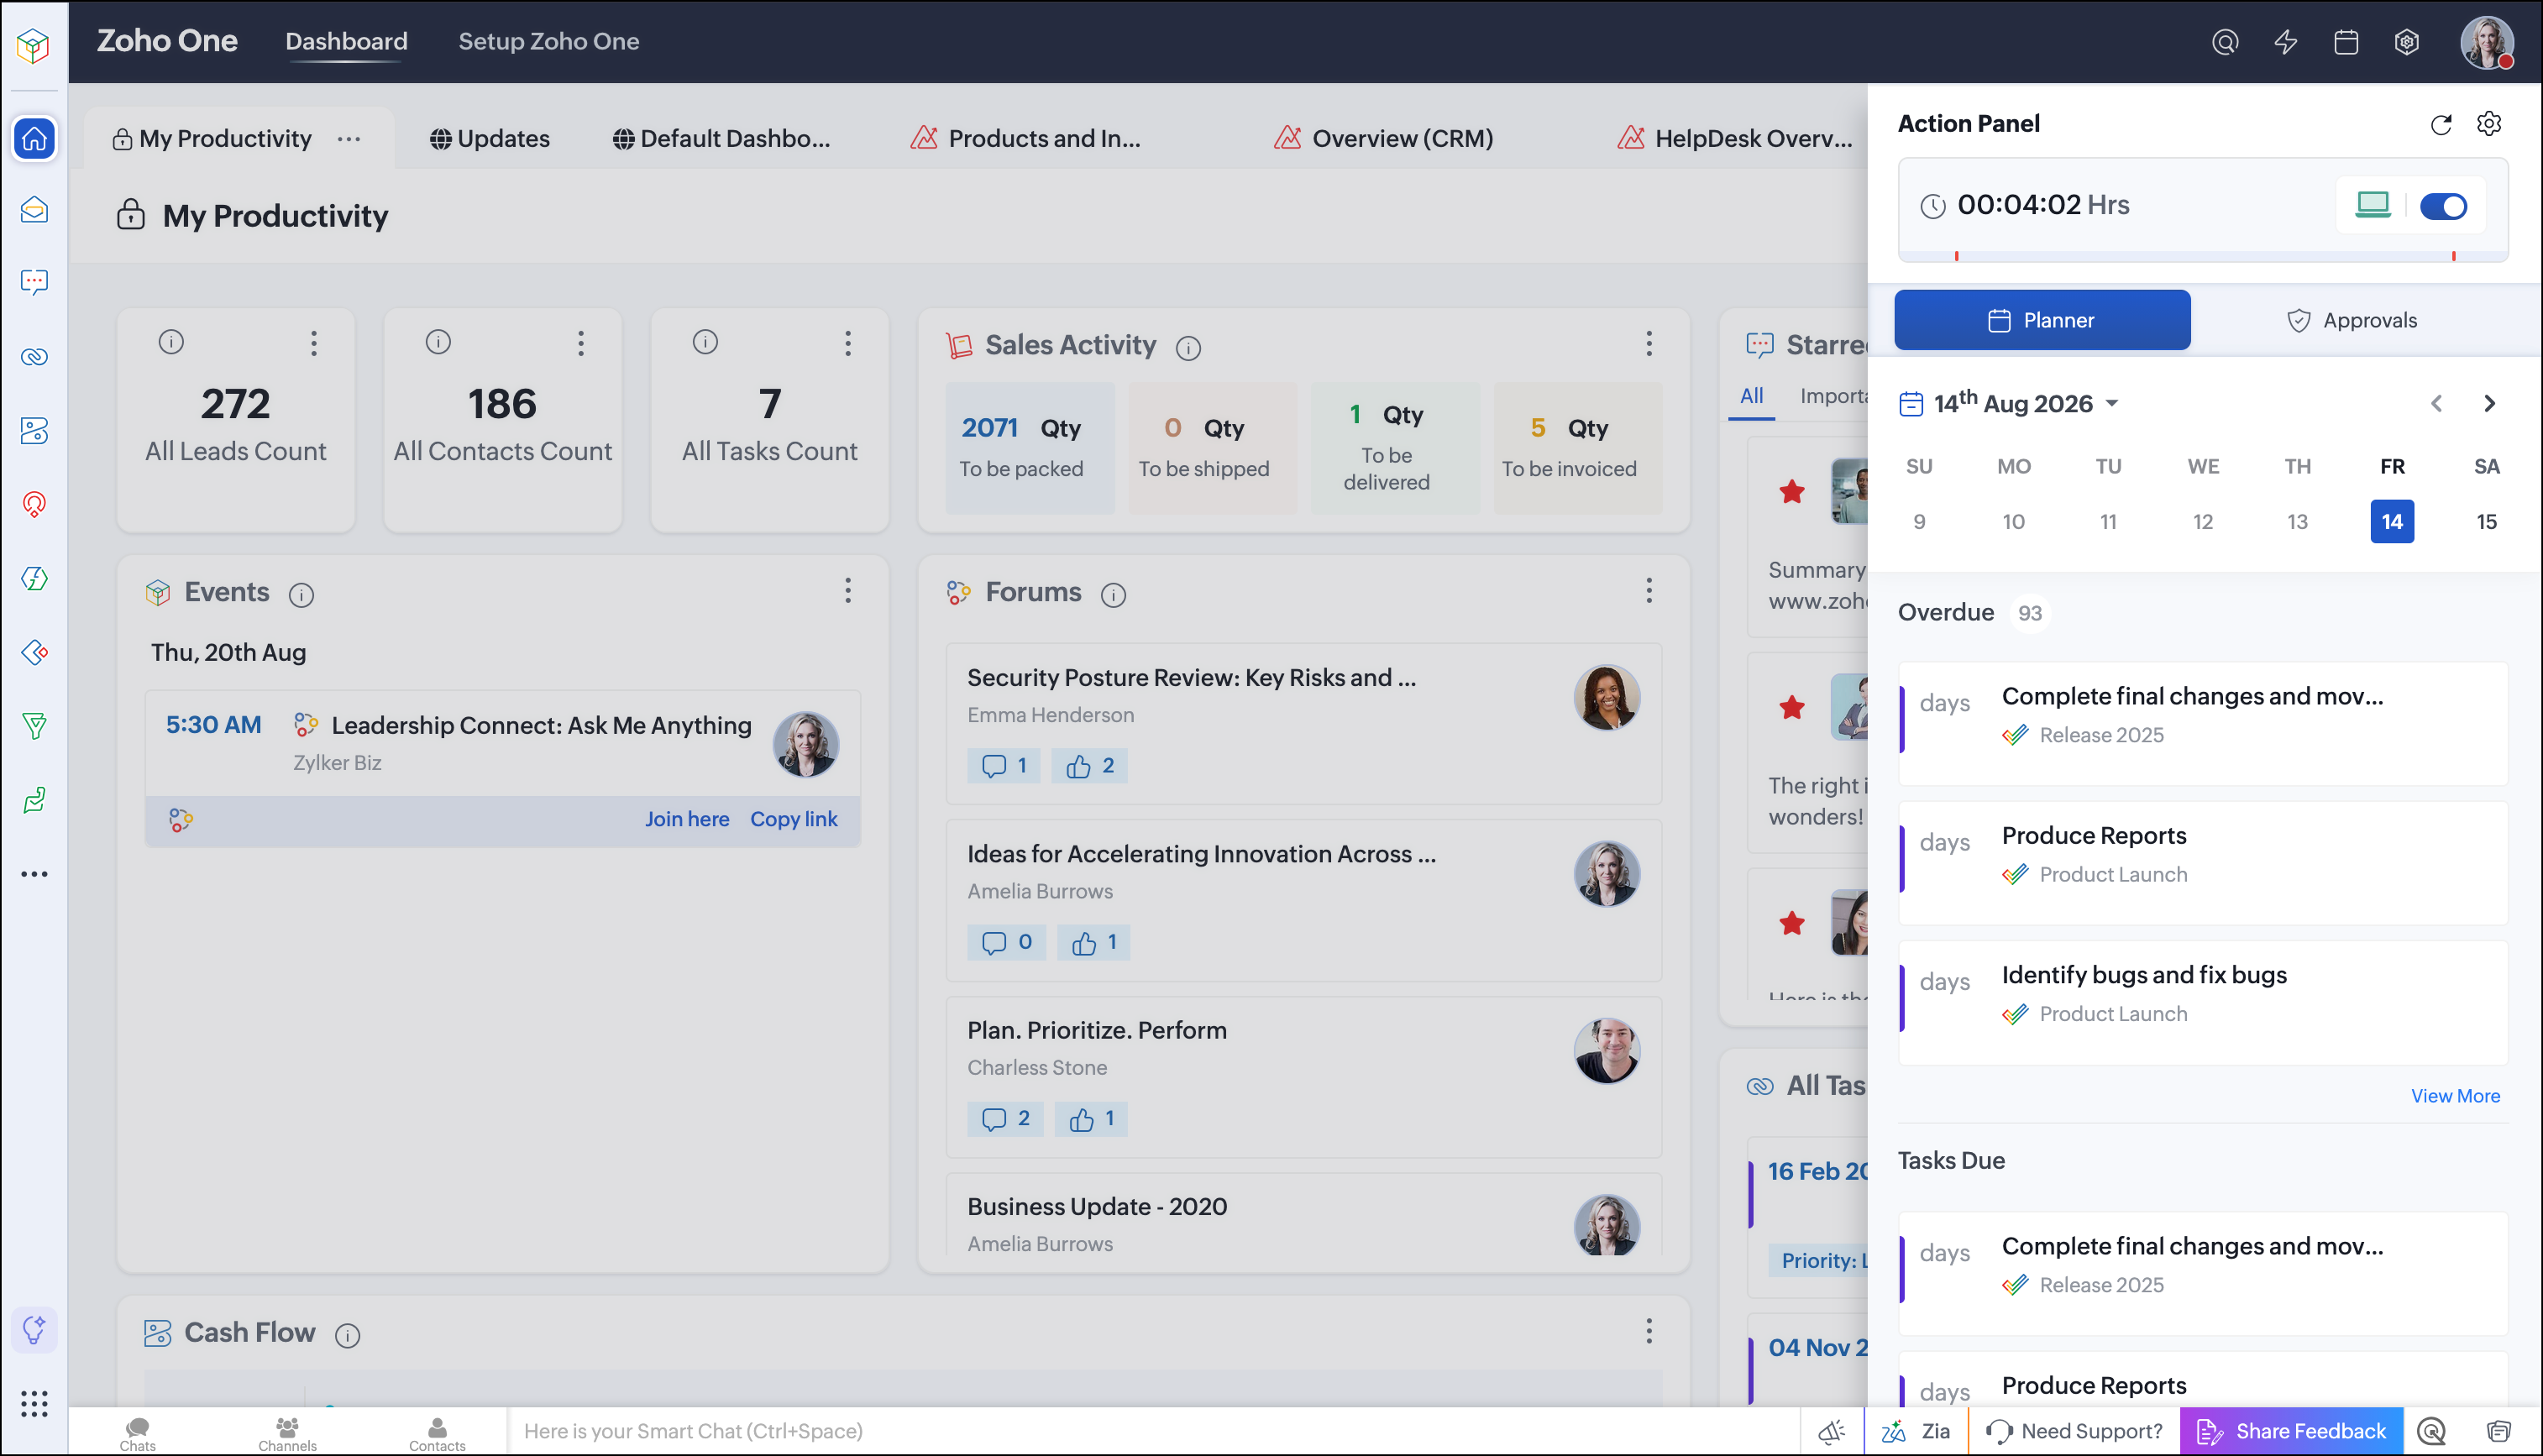Click Join here for Leadership Connect event
This screenshot has width=2543, height=1456.
[687, 819]
